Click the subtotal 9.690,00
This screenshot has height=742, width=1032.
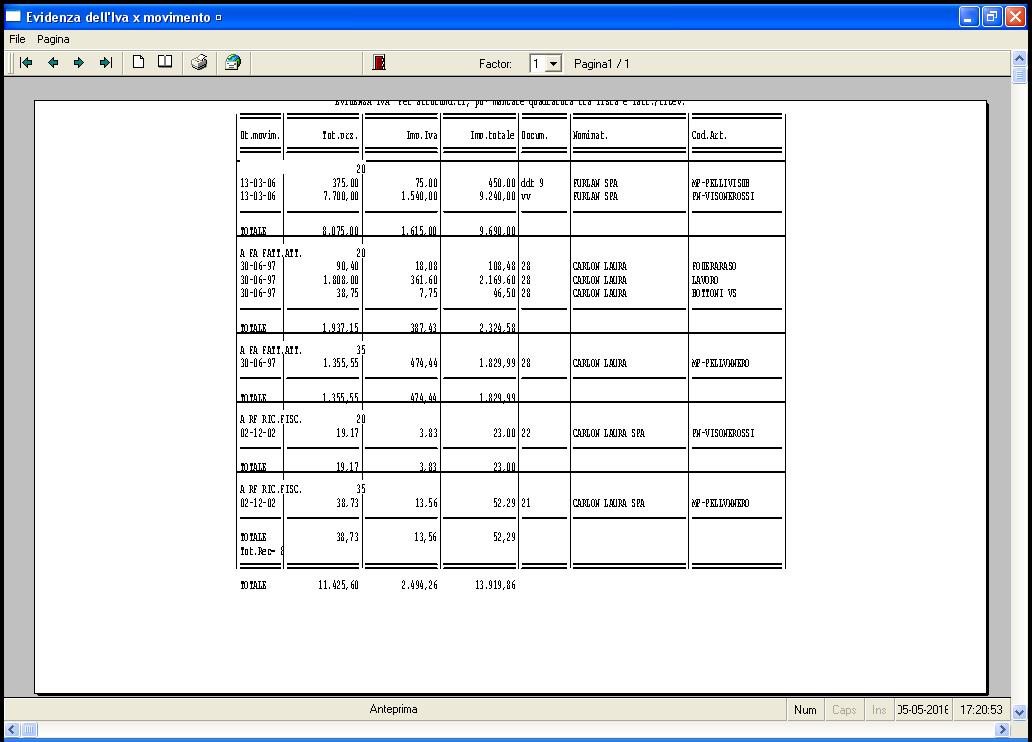coord(498,231)
